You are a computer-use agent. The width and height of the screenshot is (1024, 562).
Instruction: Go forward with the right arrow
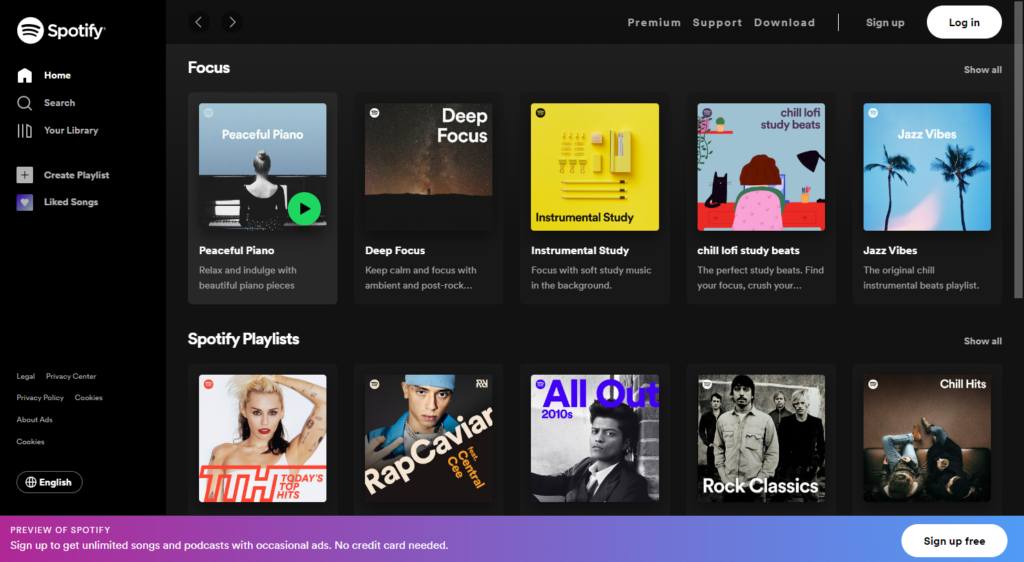point(232,22)
